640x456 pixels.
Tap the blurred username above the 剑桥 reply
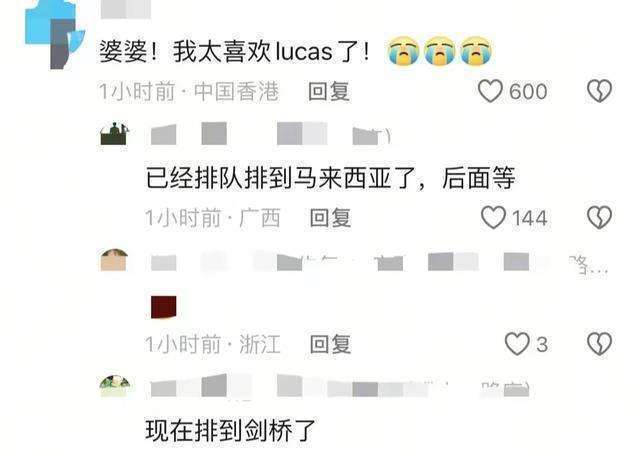tap(340, 386)
